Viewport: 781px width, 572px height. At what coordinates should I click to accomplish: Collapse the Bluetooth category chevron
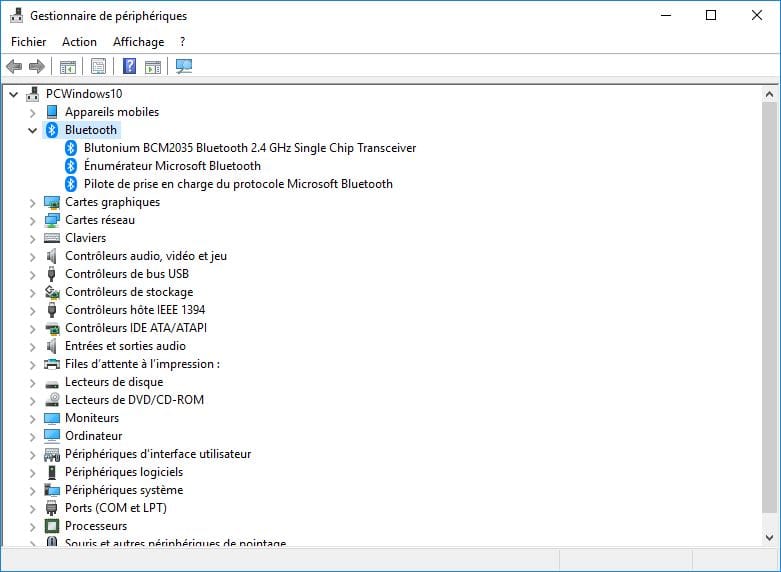[x=33, y=130]
